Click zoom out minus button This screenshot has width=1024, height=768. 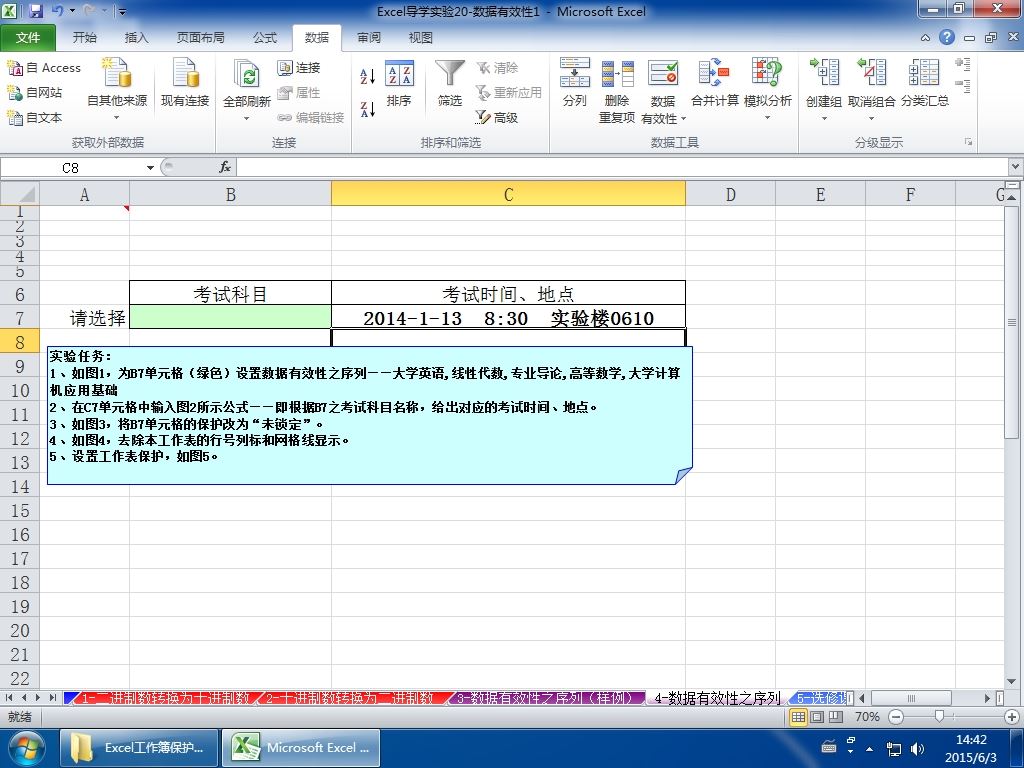point(896,717)
